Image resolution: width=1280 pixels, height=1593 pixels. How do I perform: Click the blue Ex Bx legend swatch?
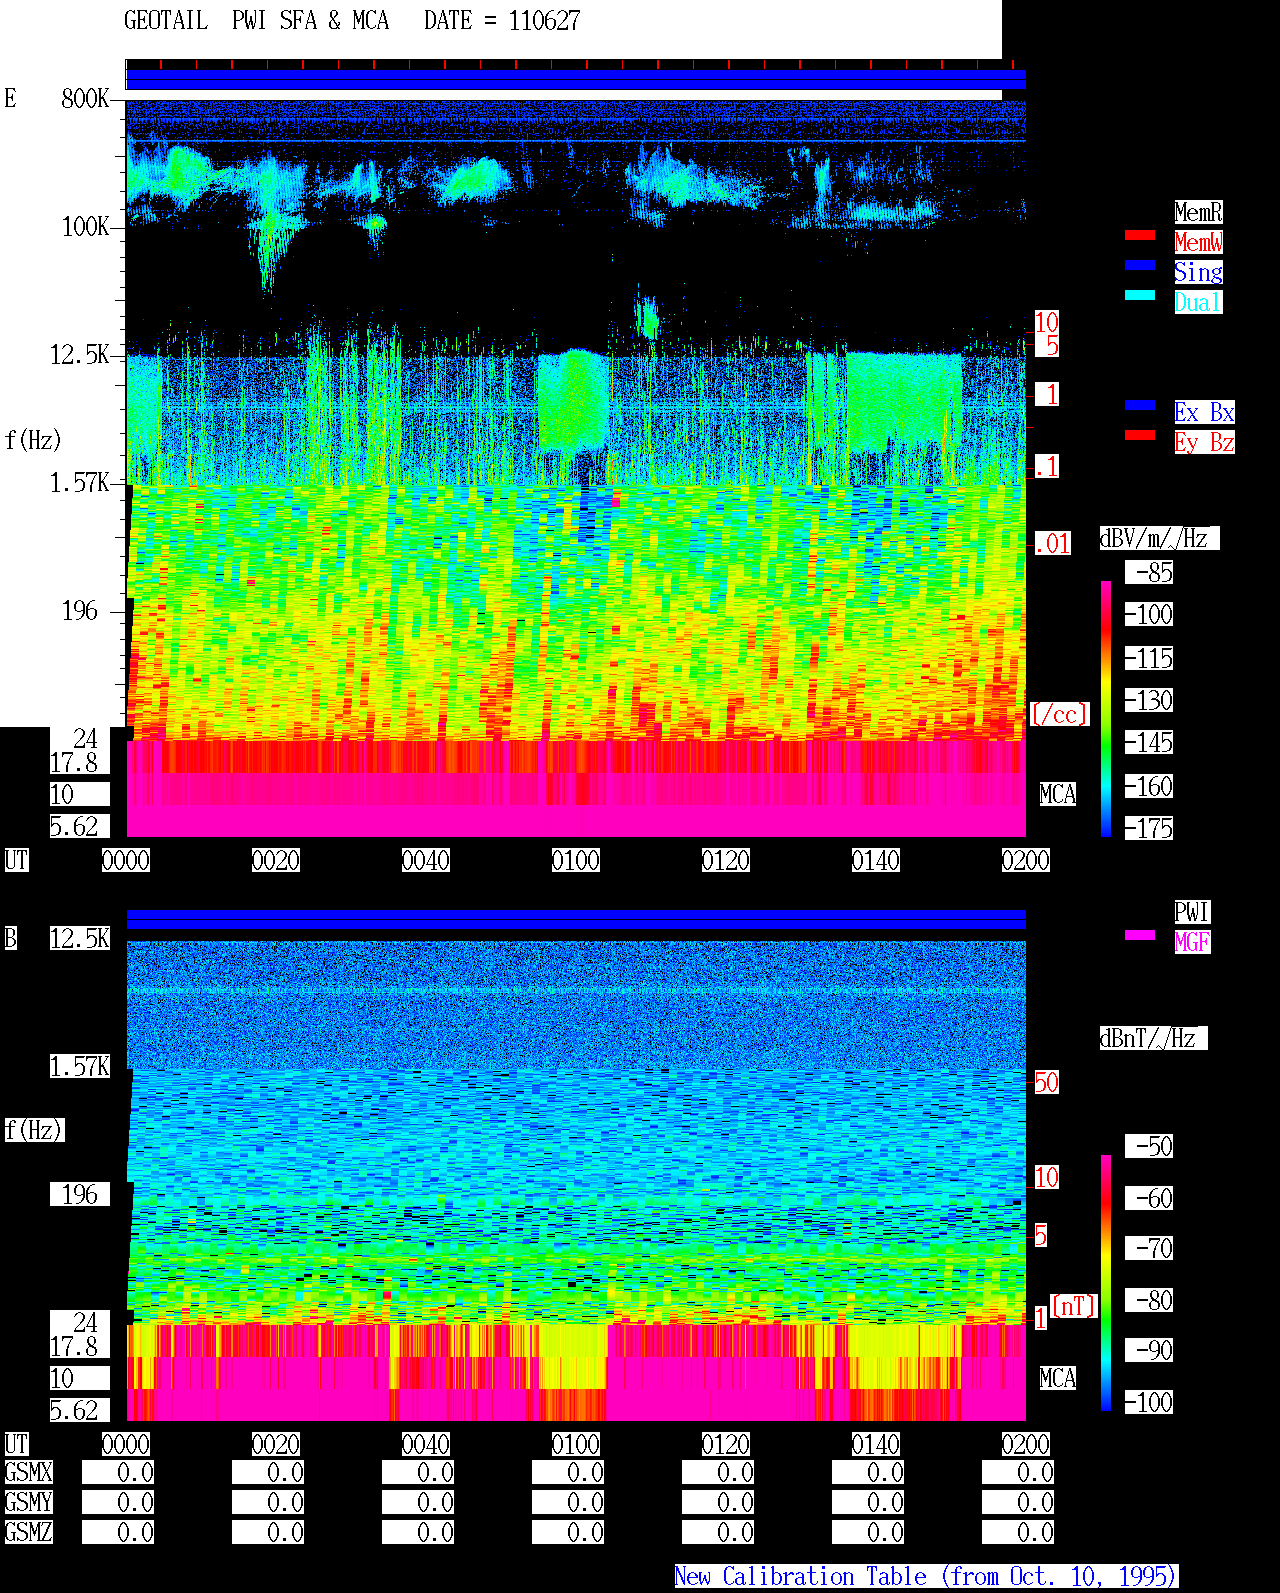point(1140,405)
